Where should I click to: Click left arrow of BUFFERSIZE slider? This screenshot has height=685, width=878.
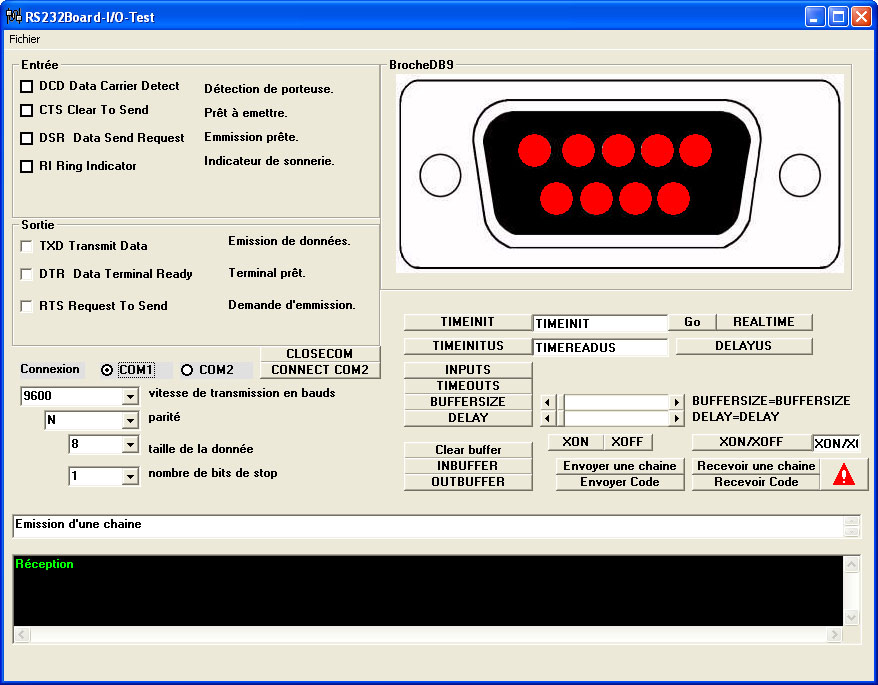coord(547,402)
